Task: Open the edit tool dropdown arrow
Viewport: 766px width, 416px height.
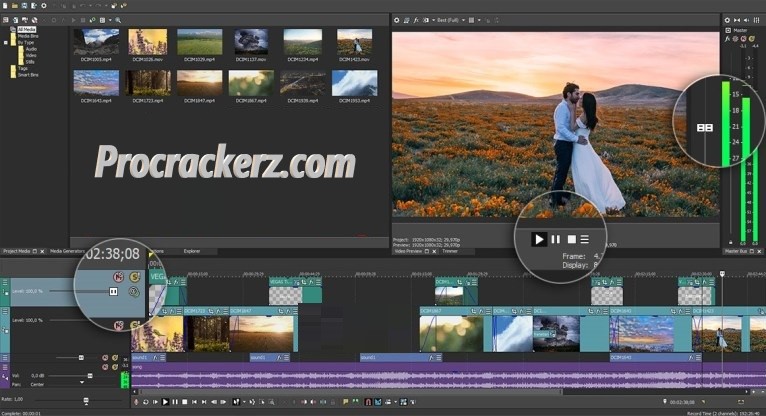Action: click(x=244, y=402)
